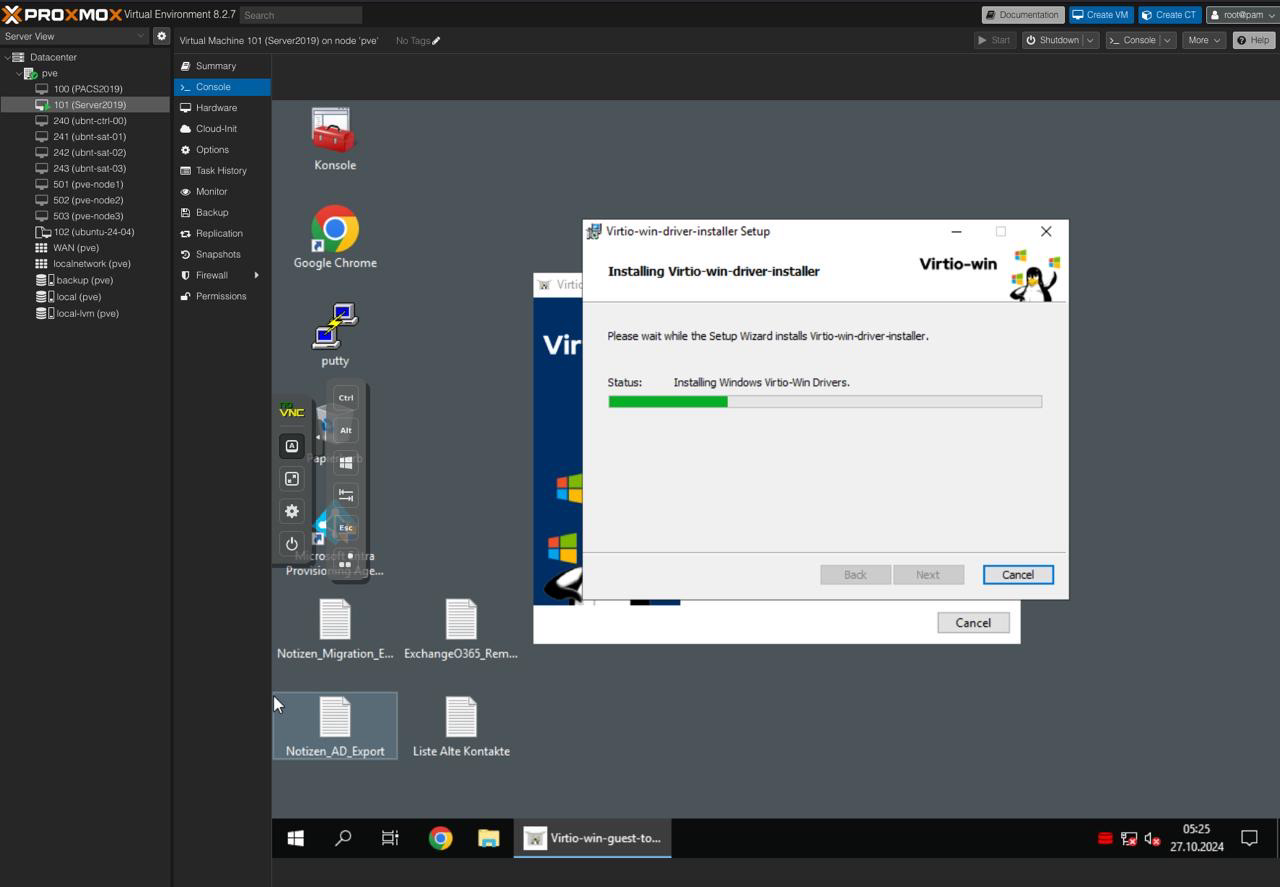Open the Hardware panel
This screenshot has width=1280, height=887.
pos(222,108)
